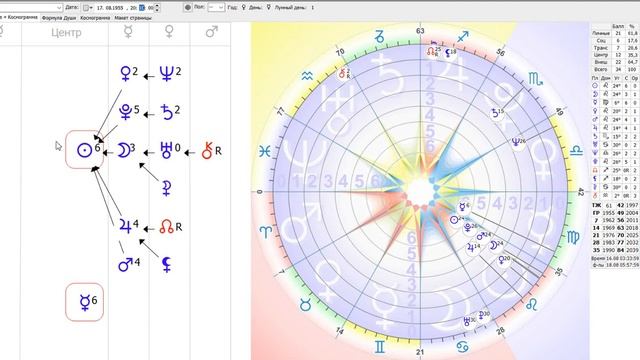This screenshot has height=360, width=640.
Task: Select the Moon glyph marked 3 in the formula
Action: click(x=123, y=150)
